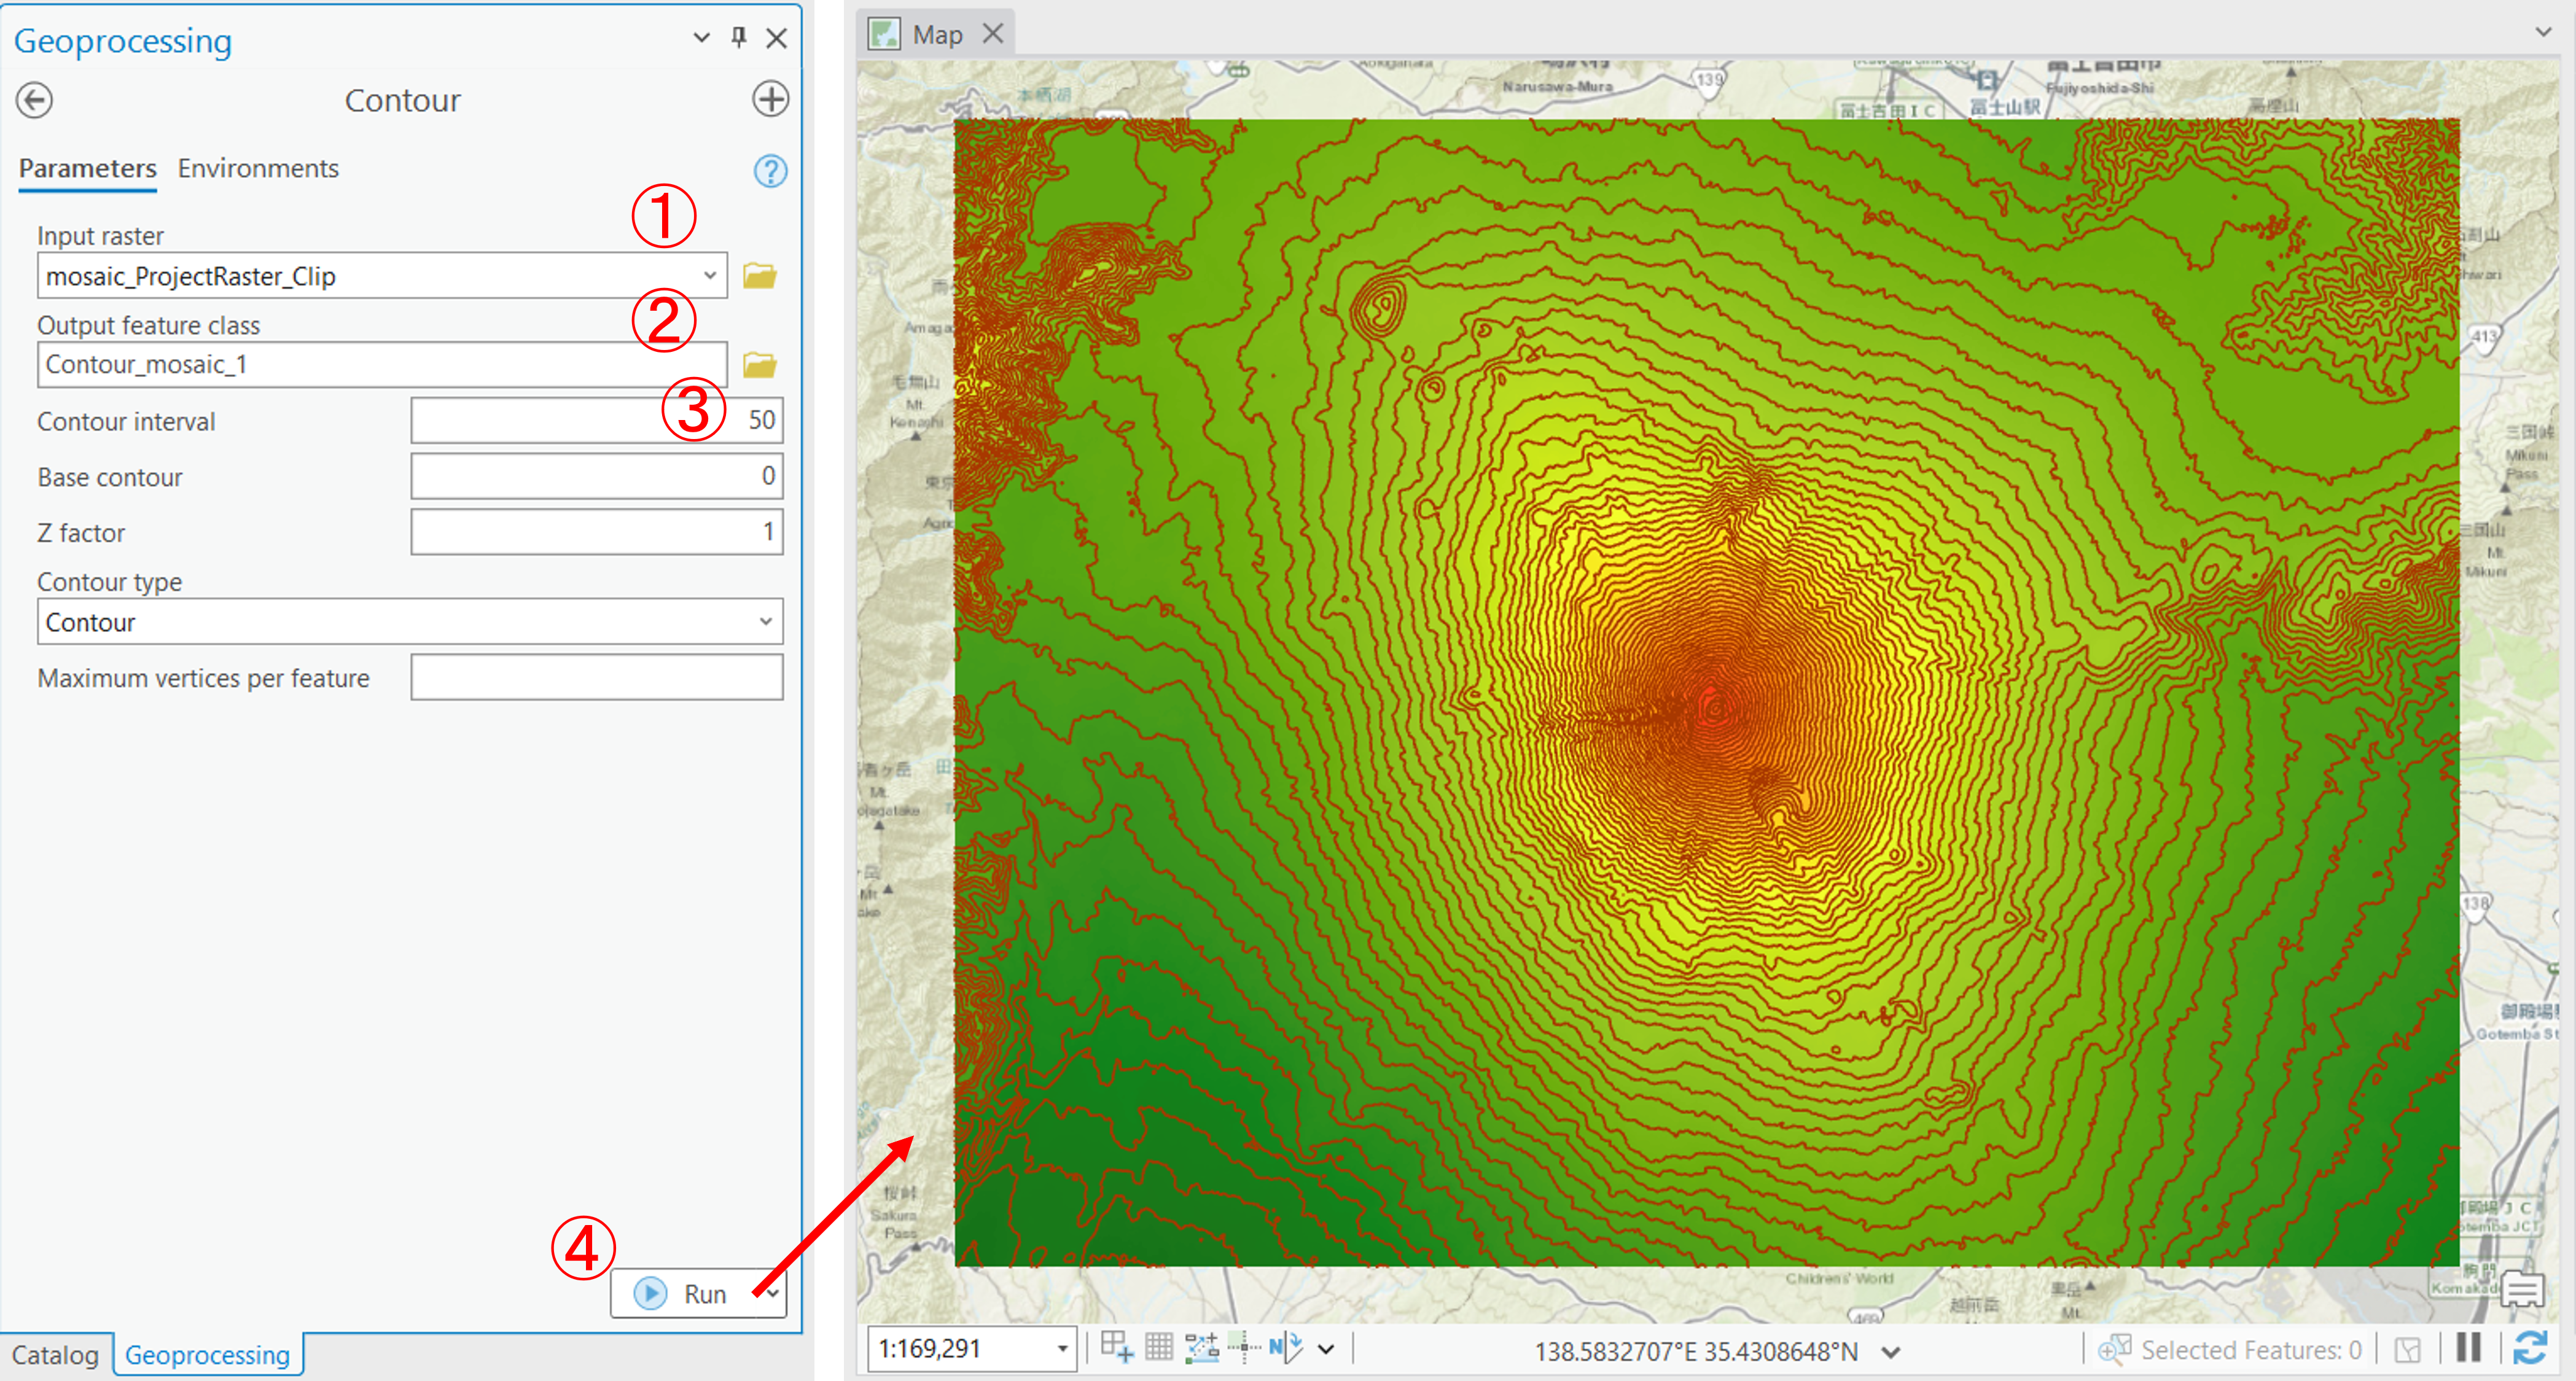2576x1381 pixels.
Task: Expand the Contour type dropdown
Action: [x=765, y=622]
